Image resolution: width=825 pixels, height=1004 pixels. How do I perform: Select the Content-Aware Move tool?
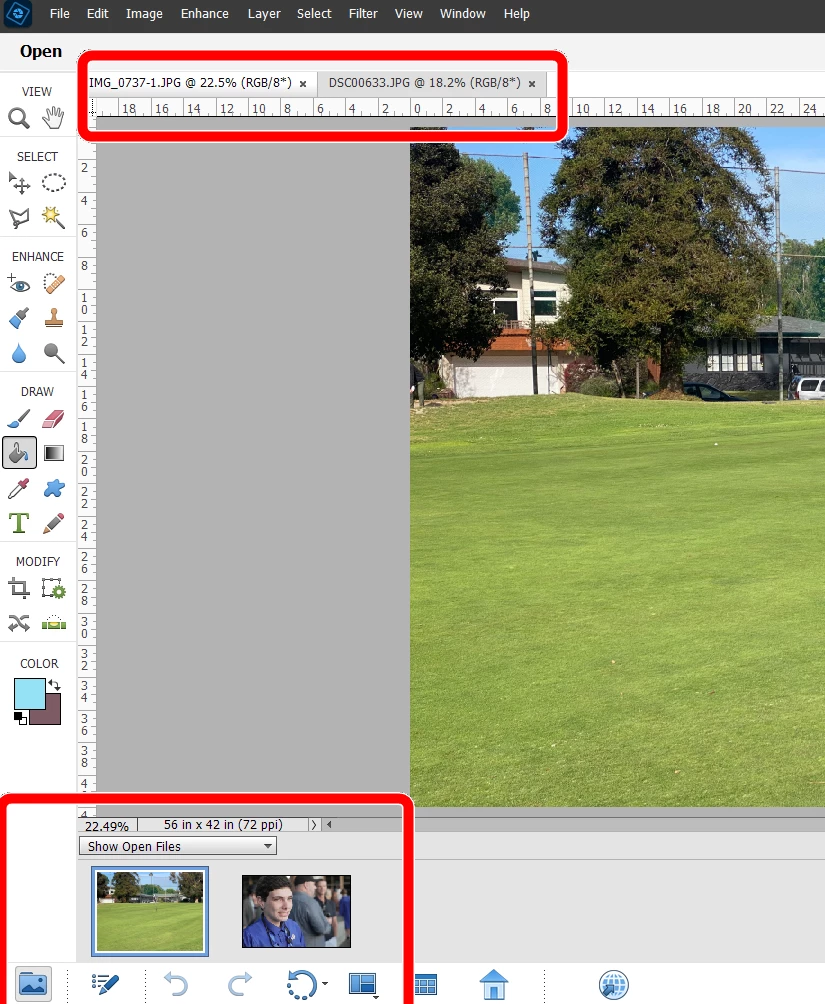tap(19, 622)
